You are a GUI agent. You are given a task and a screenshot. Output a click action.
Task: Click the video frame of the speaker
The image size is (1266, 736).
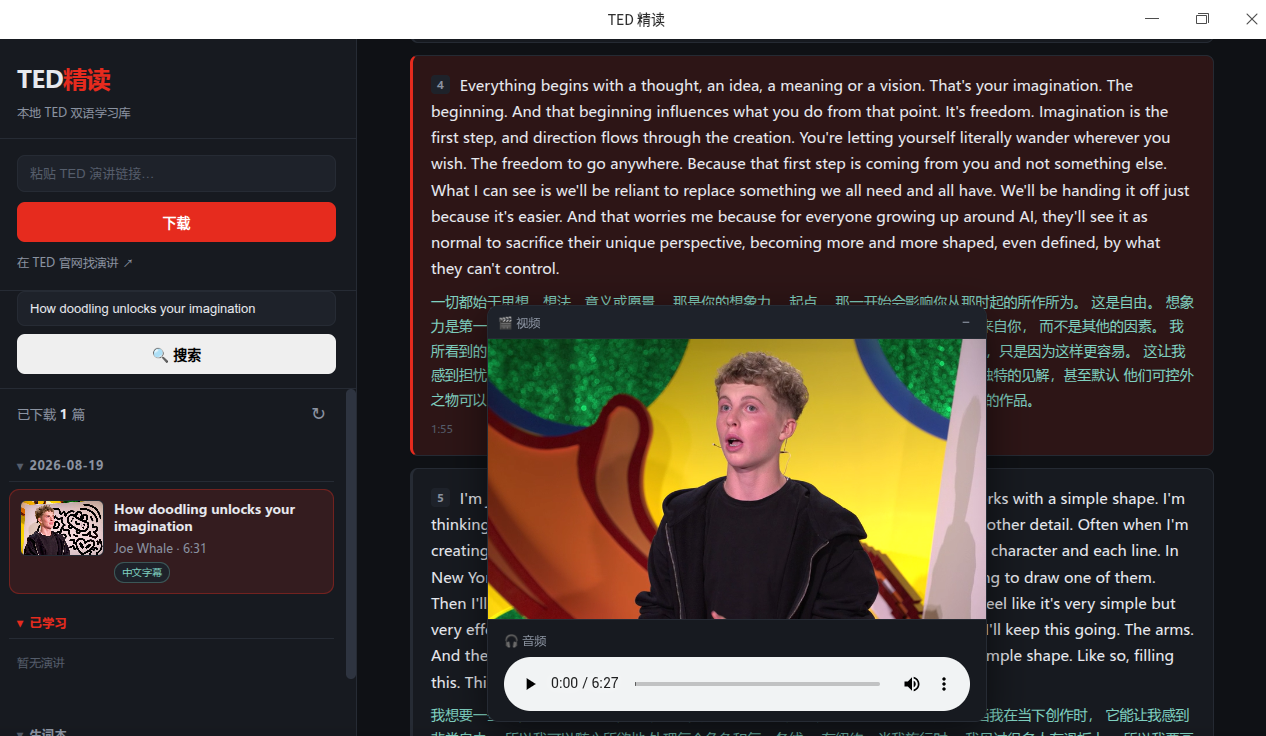click(x=737, y=479)
